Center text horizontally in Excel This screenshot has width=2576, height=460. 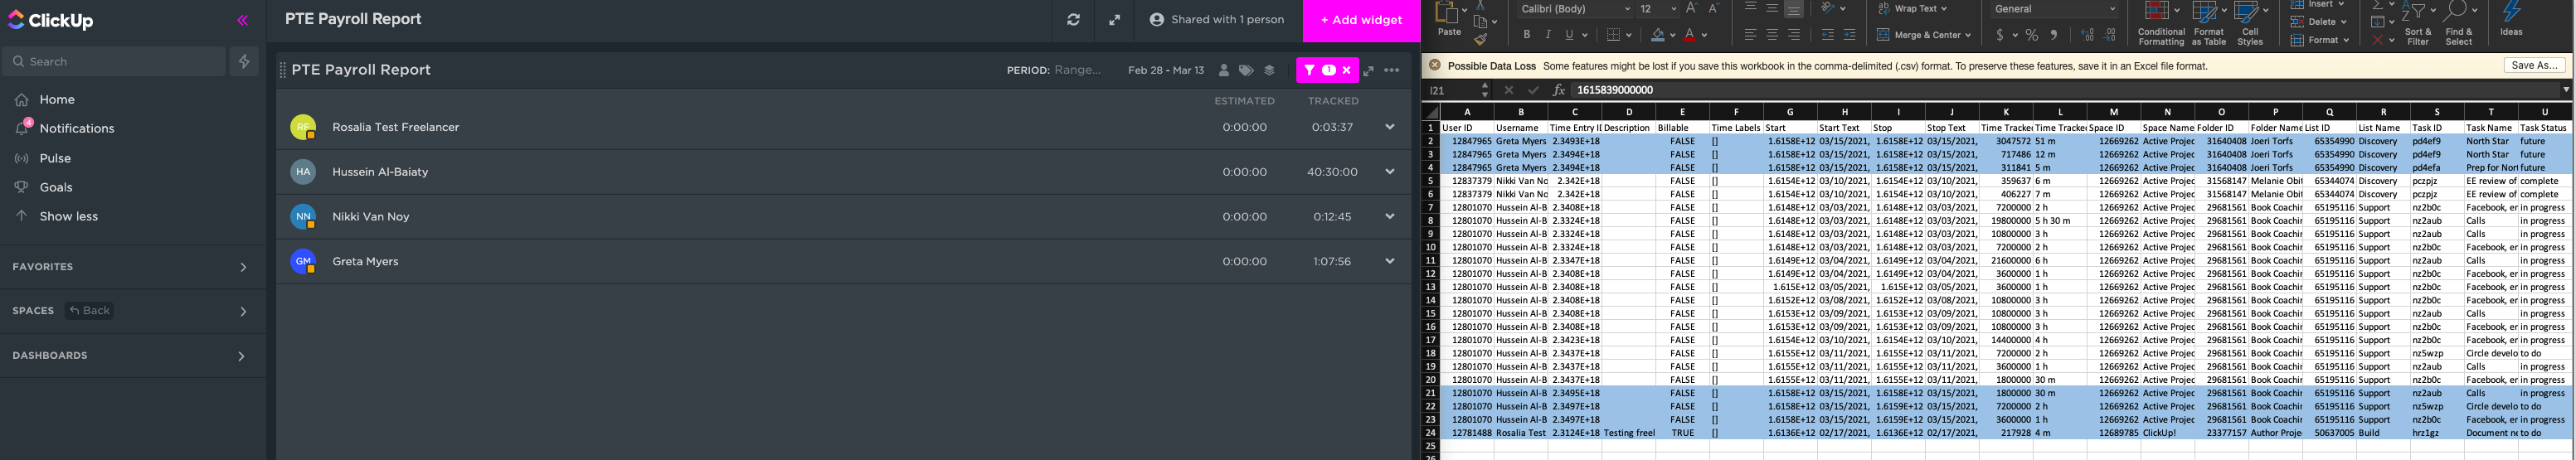coord(1772,35)
